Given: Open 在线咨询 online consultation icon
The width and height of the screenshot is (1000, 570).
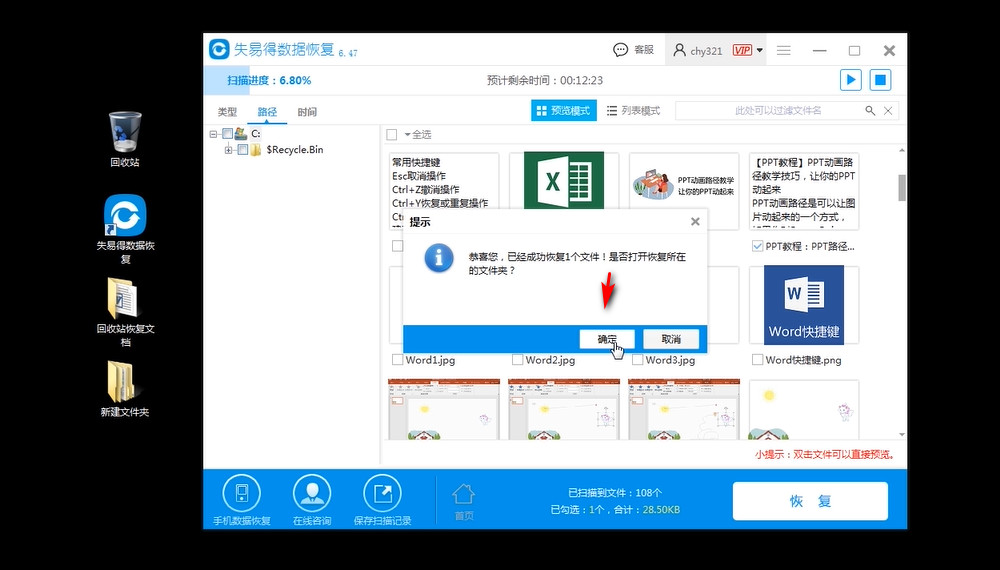Looking at the screenshot, I should click(x=312, y=493).
